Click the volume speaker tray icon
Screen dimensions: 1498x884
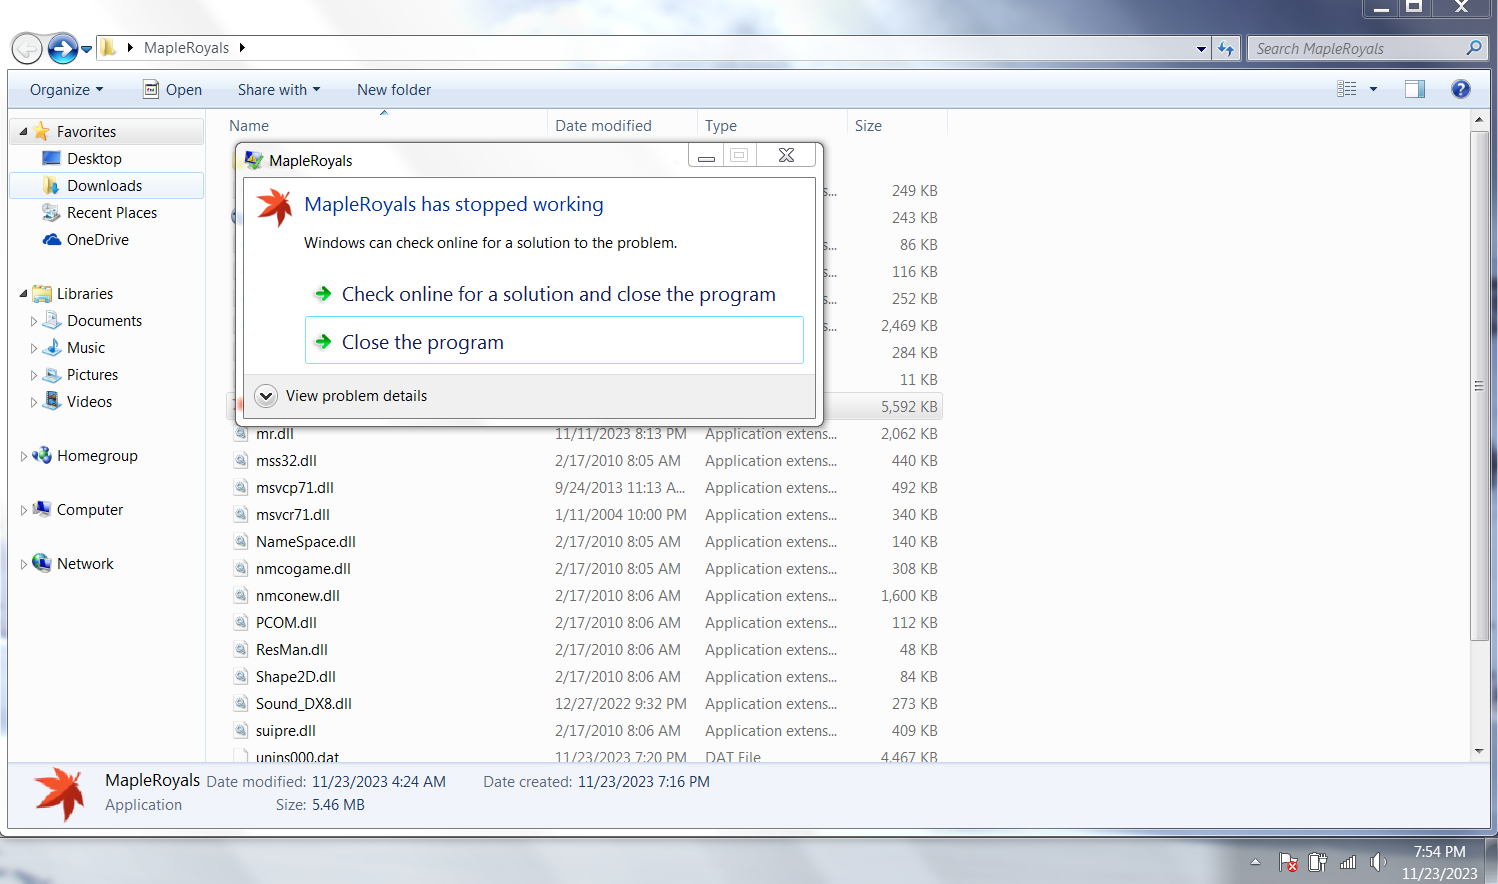point(1378,862)
